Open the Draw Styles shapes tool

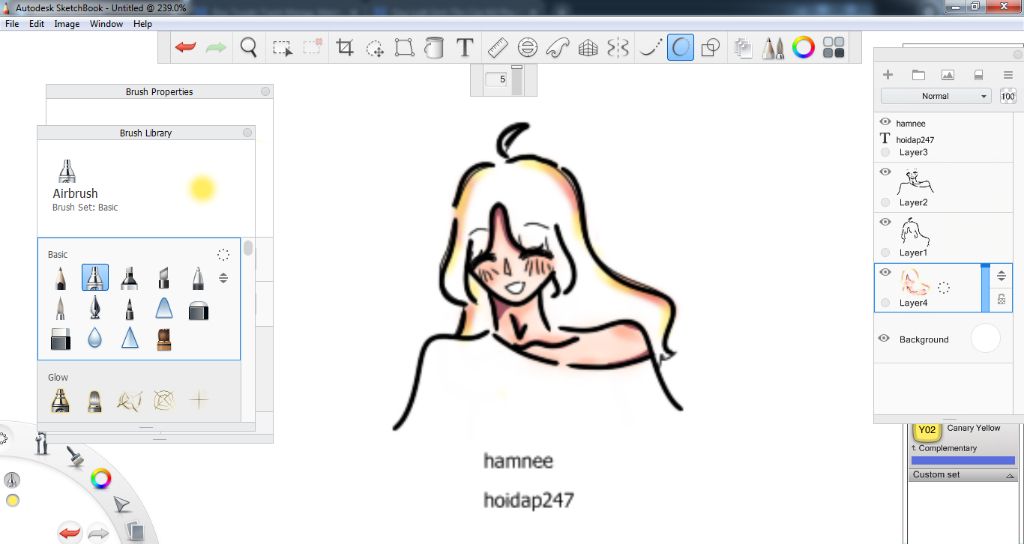click(710, 48)
